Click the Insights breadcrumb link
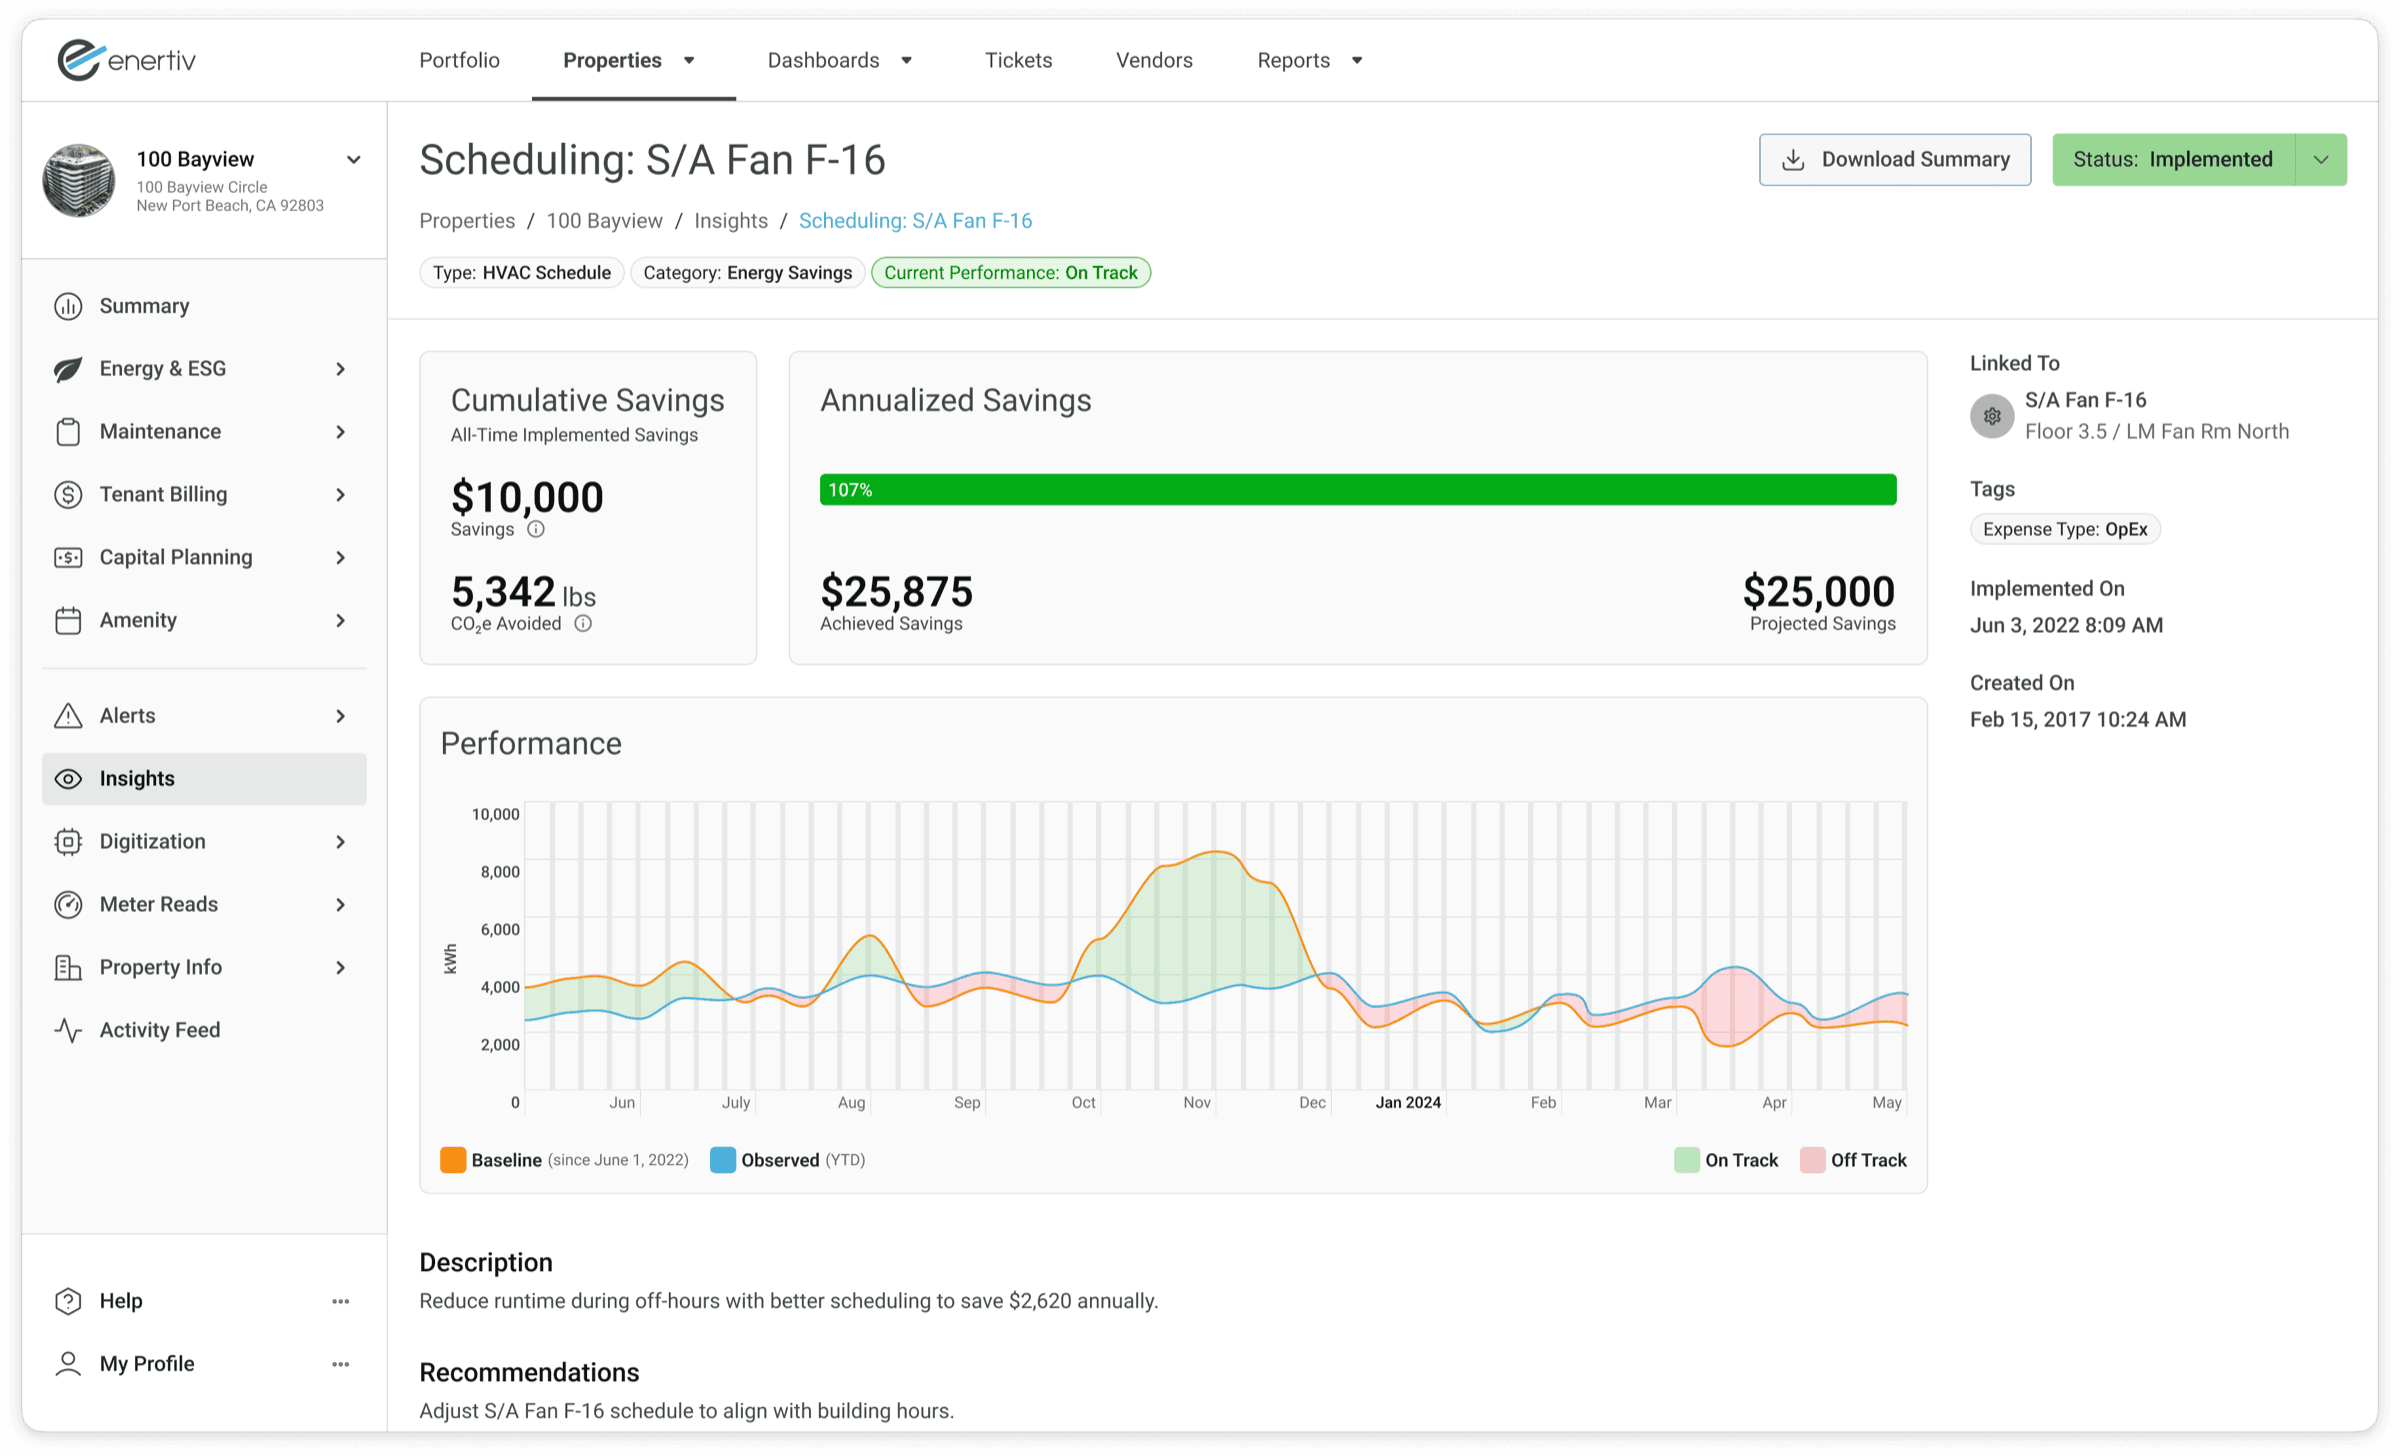This screenshot has width=2400, height=1456. [731, 221]
